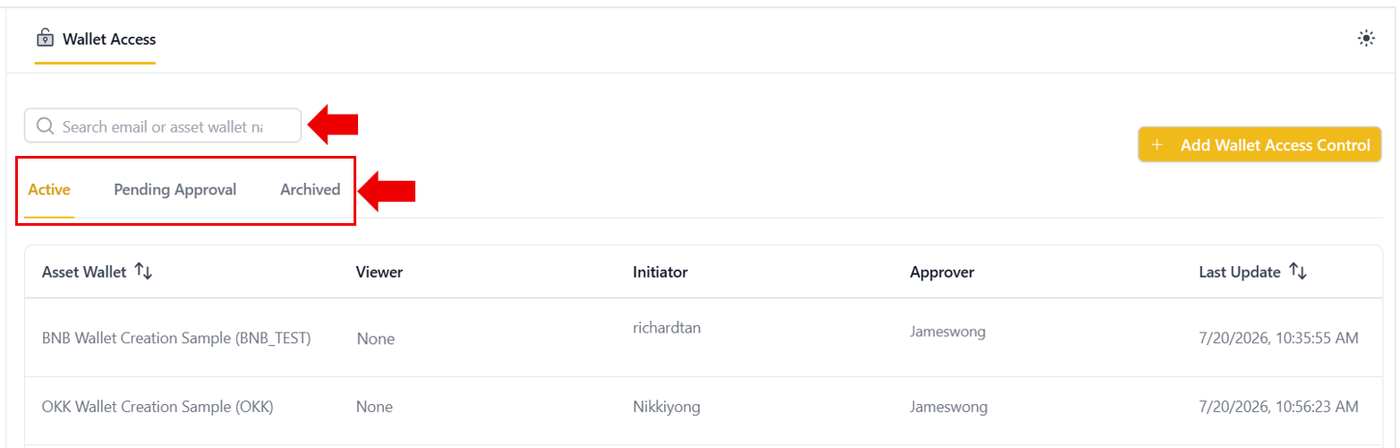Click the Approver column header
Image resolution: width=1400 pixels, height=448 pixels.
tap(942, 272)
